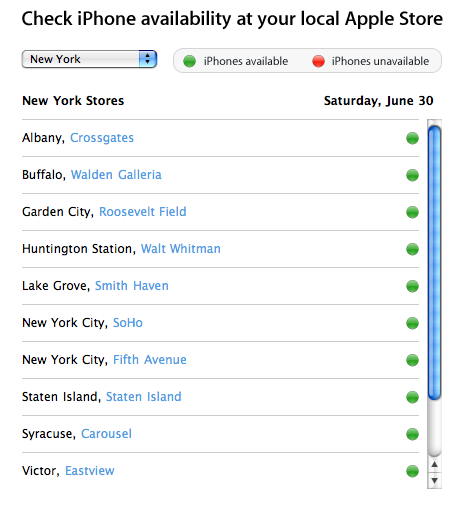The image size is (459, 508).
Task: Click the green iPhones available legend dot
Action: pyautogui.click(x=189, y=61)
